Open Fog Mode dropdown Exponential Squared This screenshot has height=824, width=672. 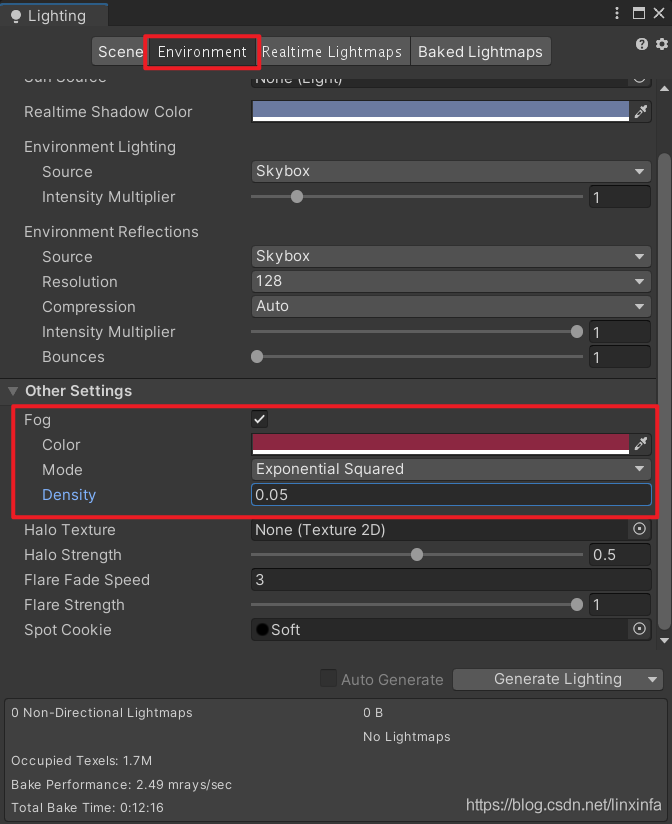(x=451, y=469)
